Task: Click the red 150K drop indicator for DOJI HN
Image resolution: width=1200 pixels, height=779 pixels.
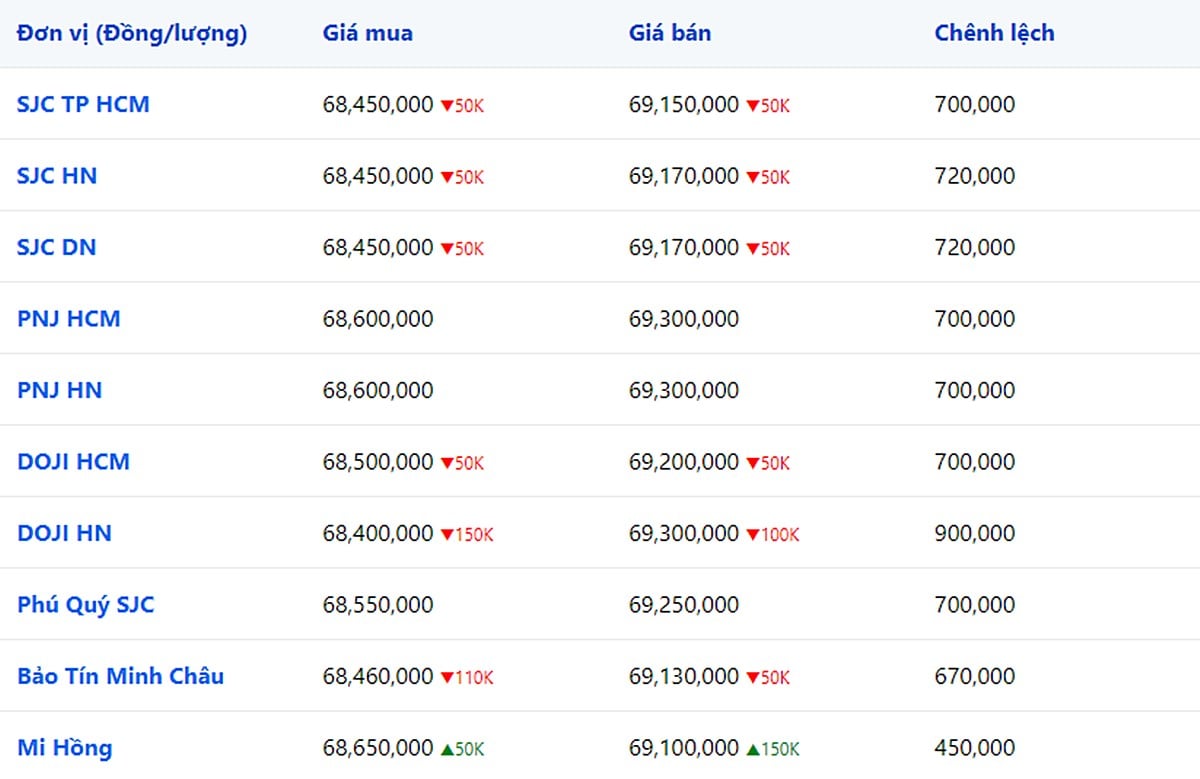Action: [467, 535]
